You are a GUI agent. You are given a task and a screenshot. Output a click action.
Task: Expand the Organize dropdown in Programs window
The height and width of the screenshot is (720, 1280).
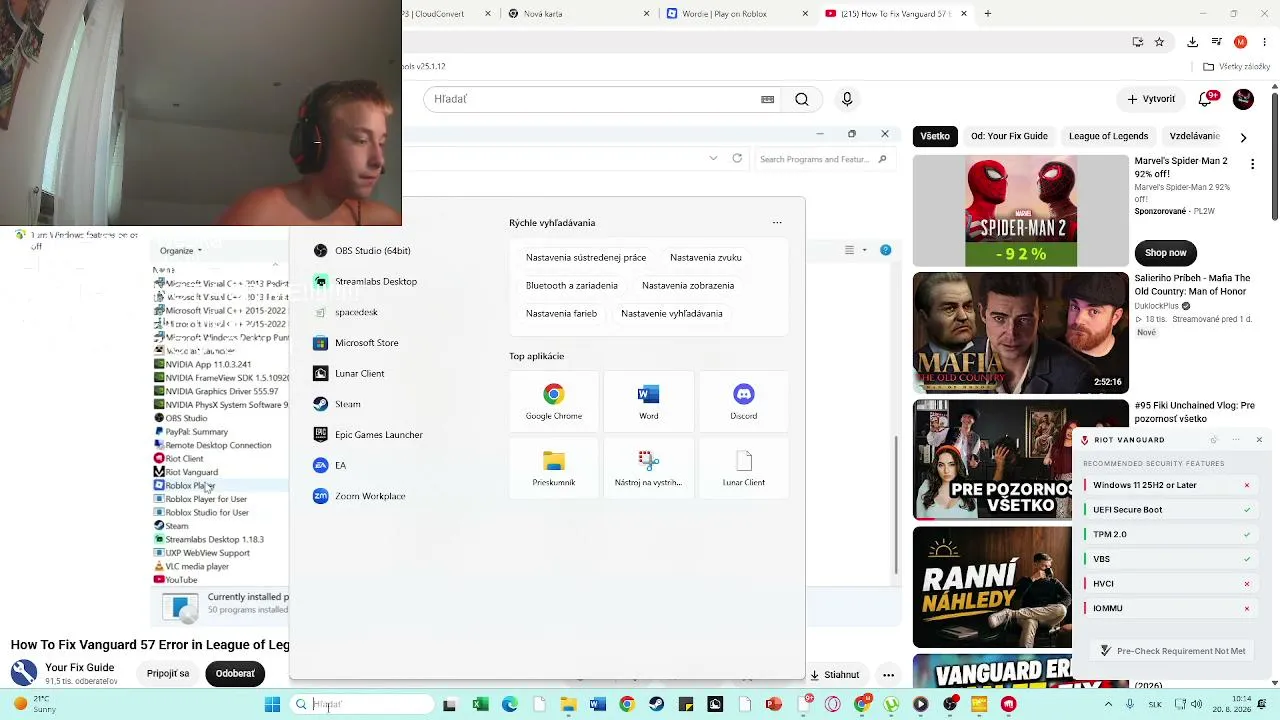[x=181, y=250]
